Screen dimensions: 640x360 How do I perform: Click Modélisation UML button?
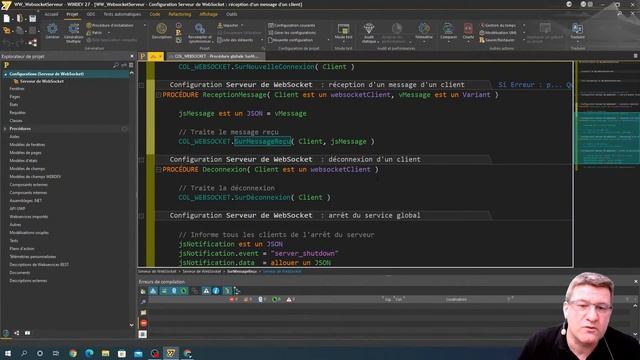[498, 33]
